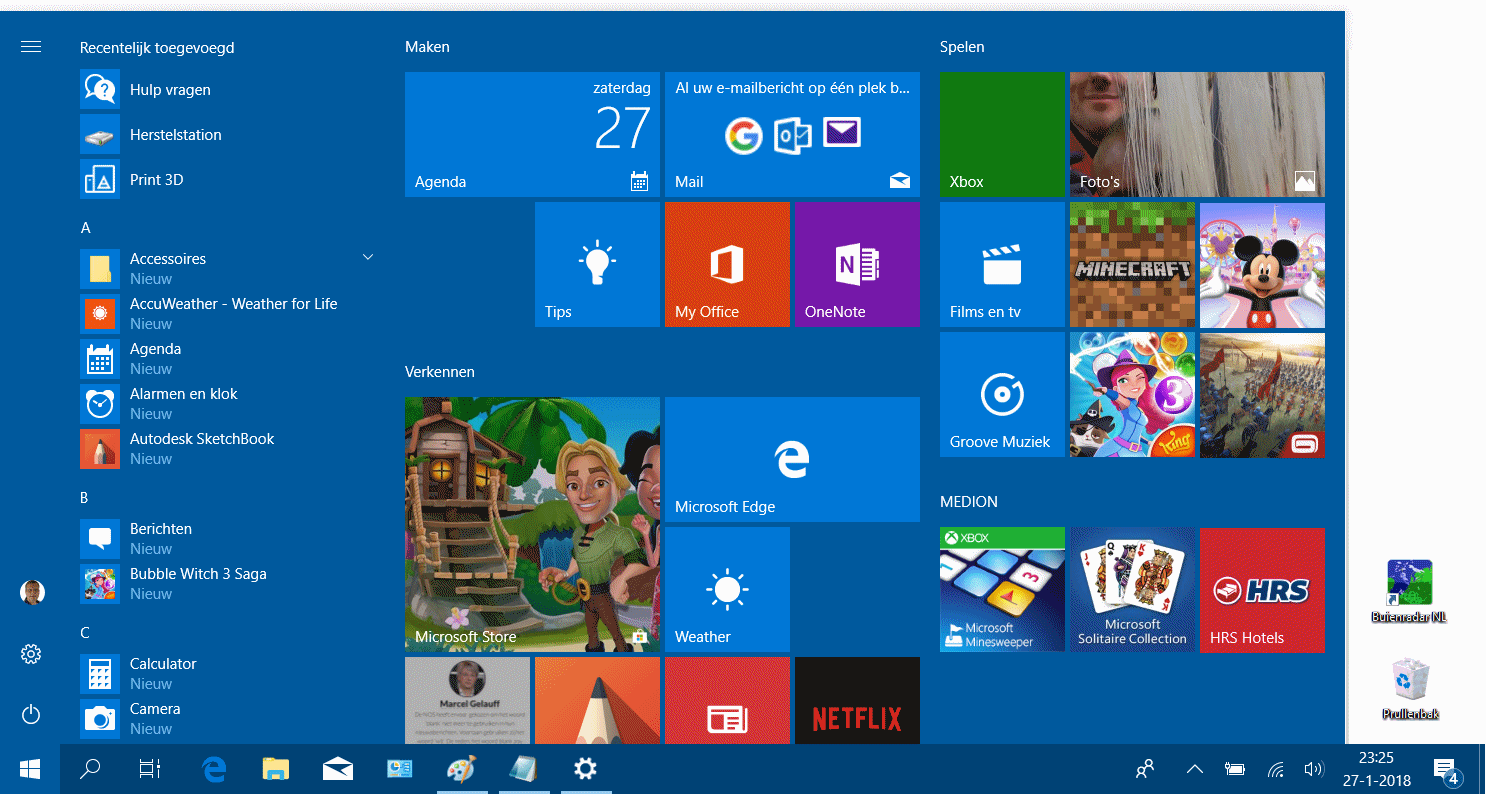The width and height of the screenshot is (1486, 794).
Task: Open the Groove Muziek tile
Action: coord(1002,394)
